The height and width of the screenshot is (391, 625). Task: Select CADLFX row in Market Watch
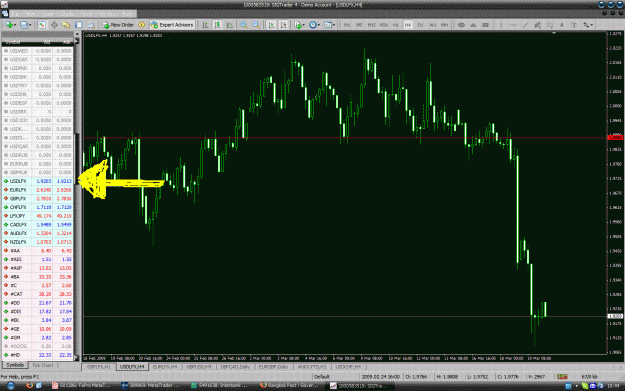coord(38,224)
